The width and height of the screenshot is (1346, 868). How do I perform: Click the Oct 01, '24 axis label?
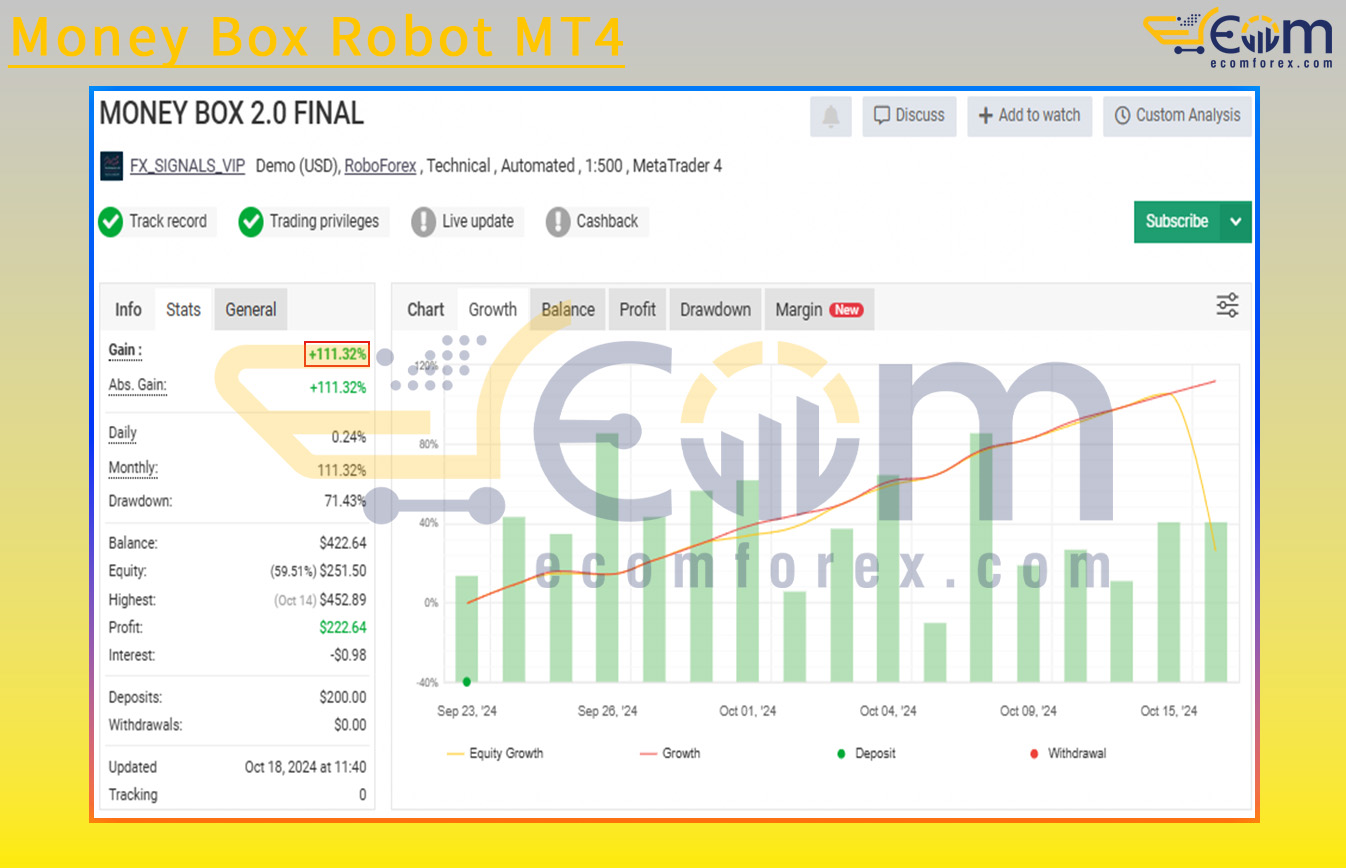coord(747,711)
